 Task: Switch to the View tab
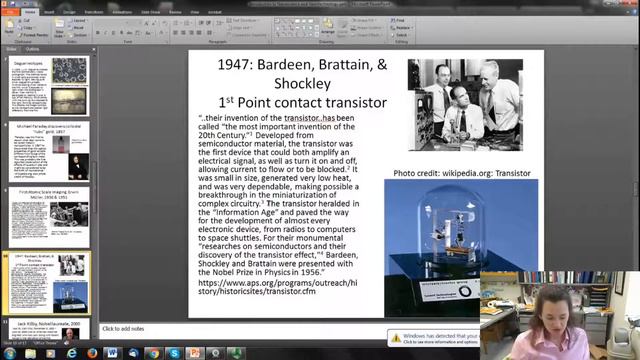(195, 12)
